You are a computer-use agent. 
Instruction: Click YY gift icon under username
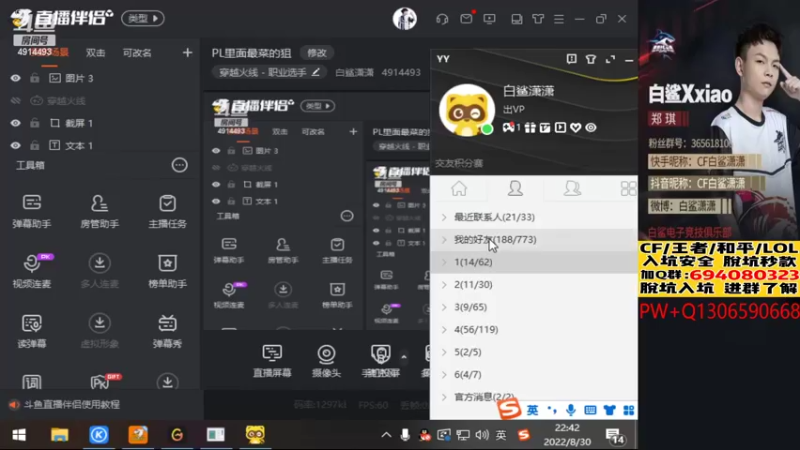pyautogui.click(x=530, y=128)
